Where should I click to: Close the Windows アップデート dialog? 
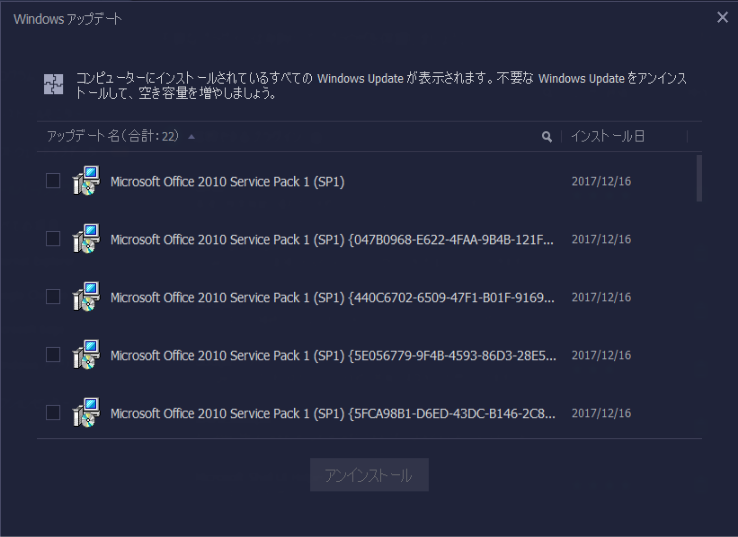pyautogui.click(x=722, y=17)
